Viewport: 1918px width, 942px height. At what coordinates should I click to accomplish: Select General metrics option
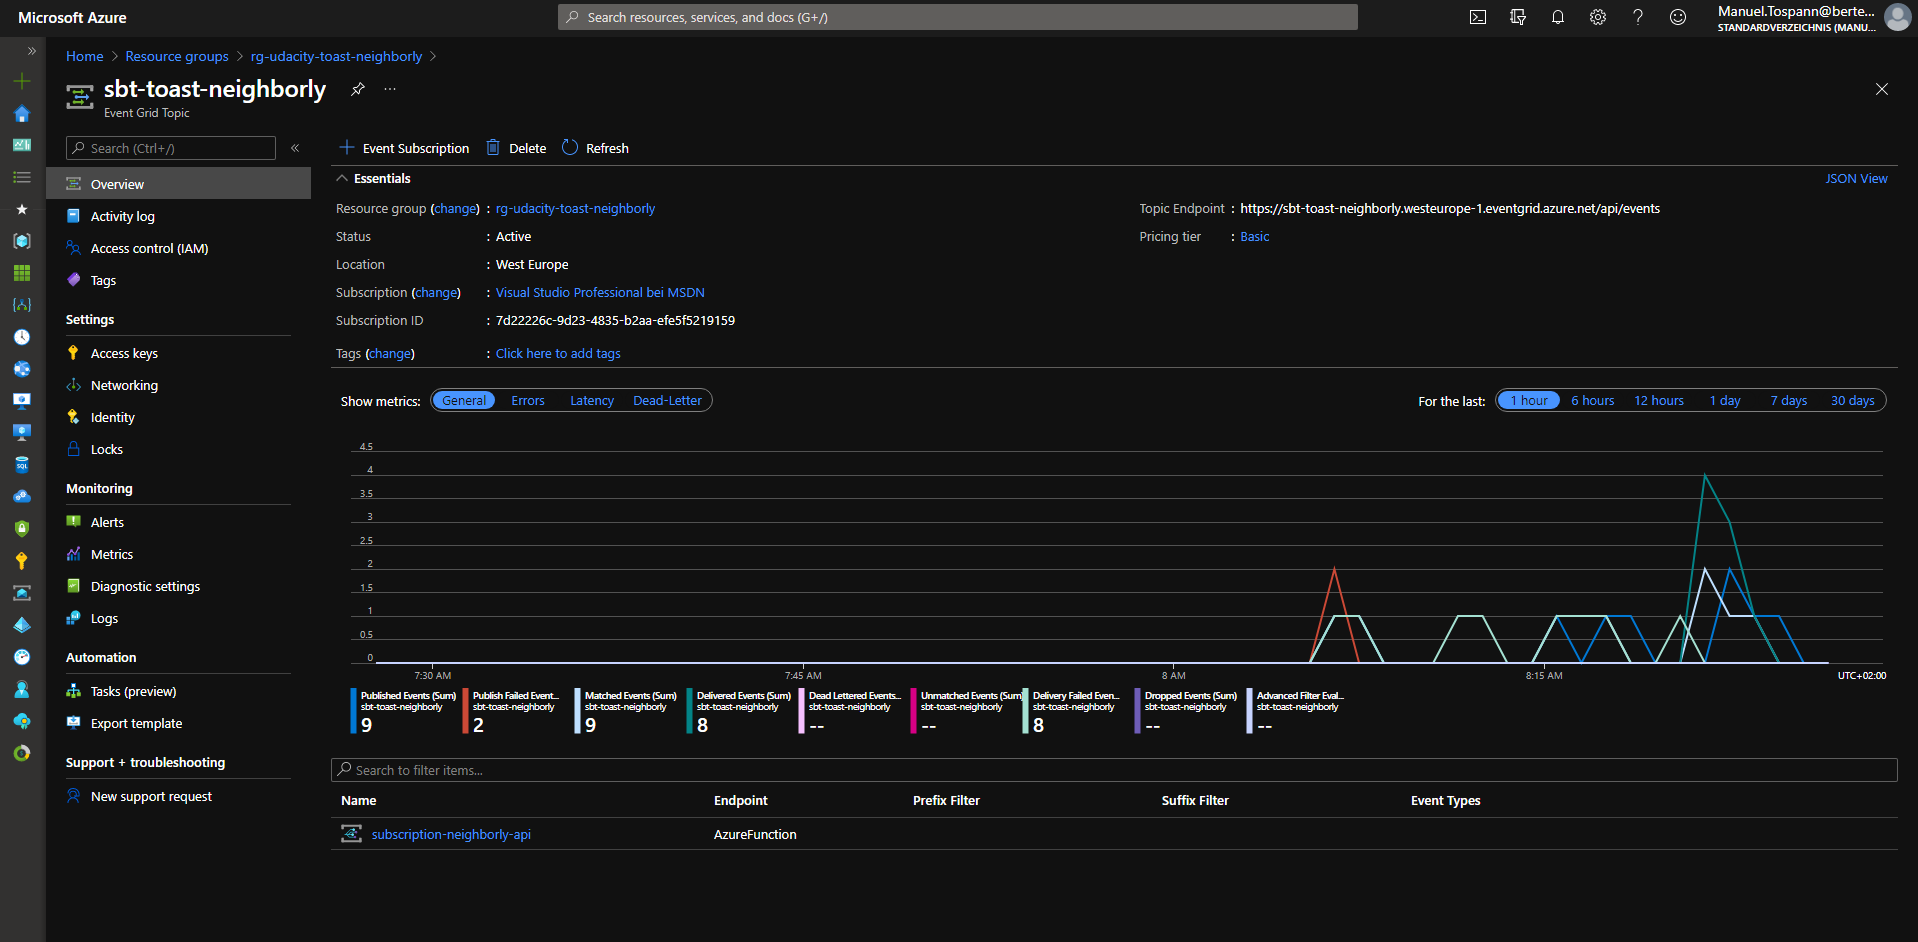click(x=464, y=401)
